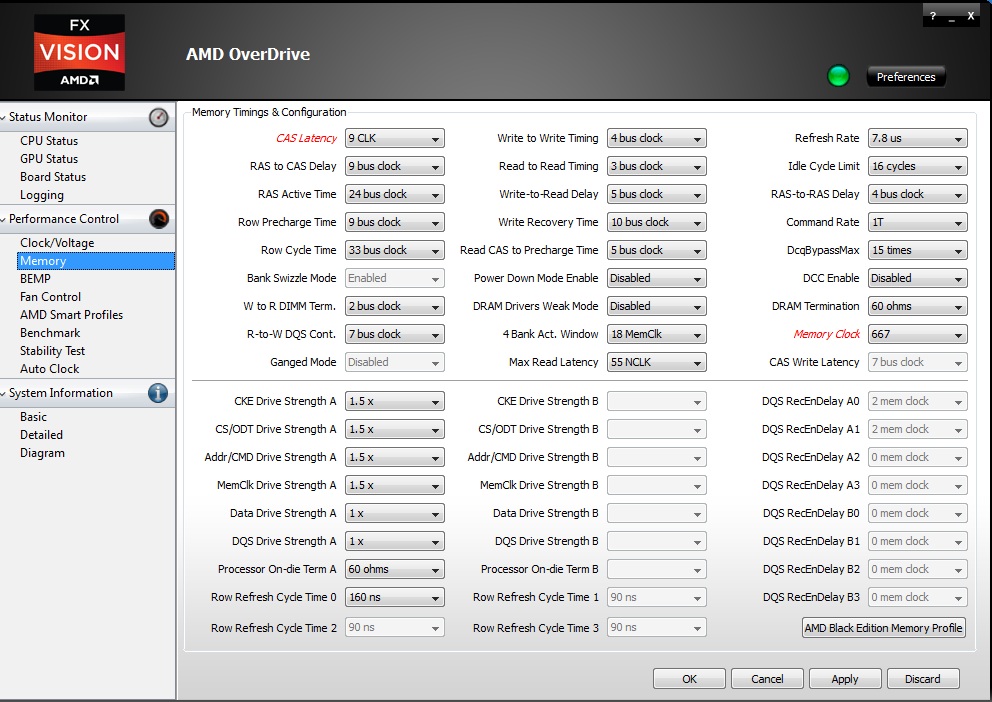
Task: Open Basic system information
Action: coord(34,417)
